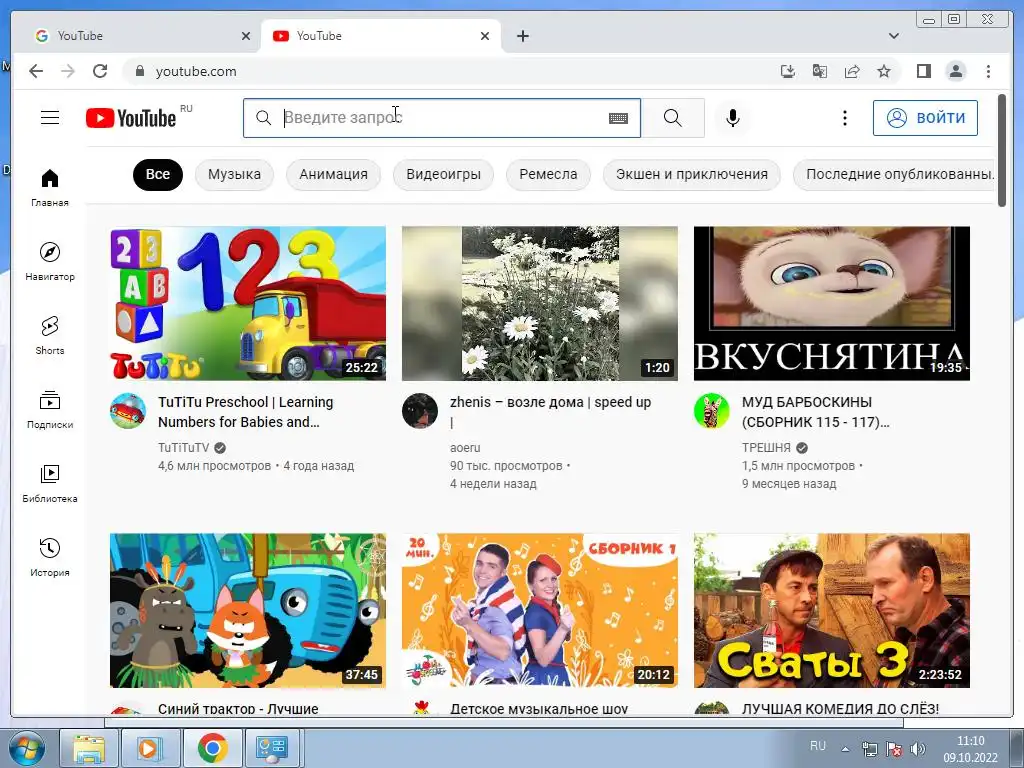
Task: Click the page vertical scrollbar
Action: click(x=1002, y=151)
